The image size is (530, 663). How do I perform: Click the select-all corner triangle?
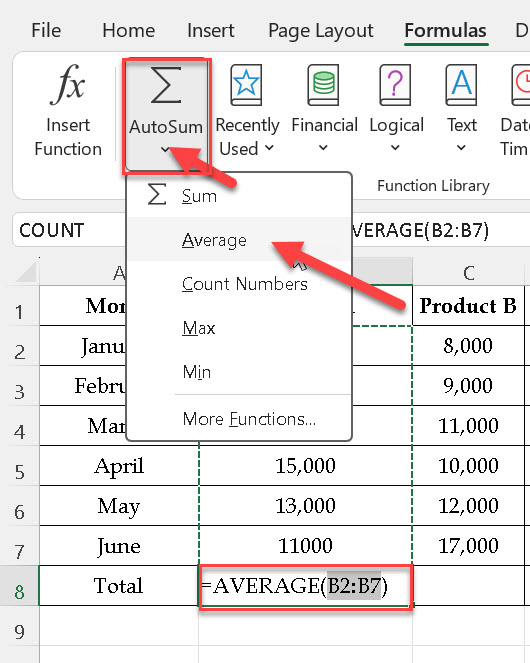[27, 271]
